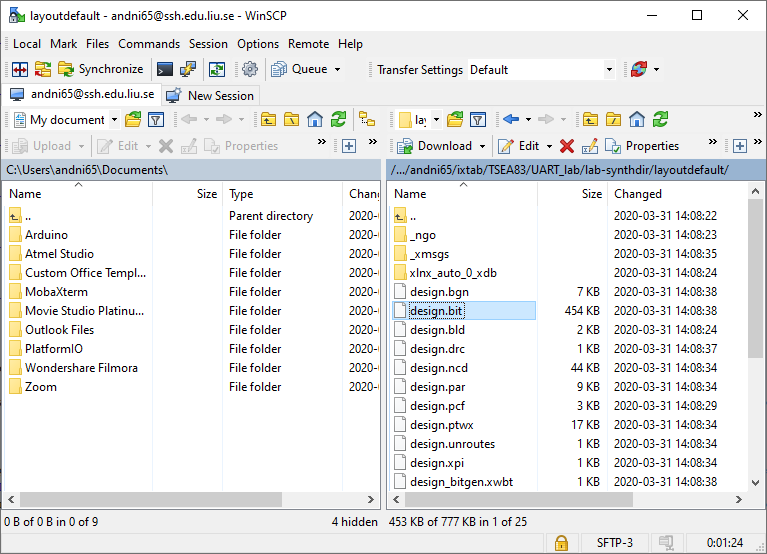
Task: Click the remote Filter icon
Action: [x=478, y=120]
